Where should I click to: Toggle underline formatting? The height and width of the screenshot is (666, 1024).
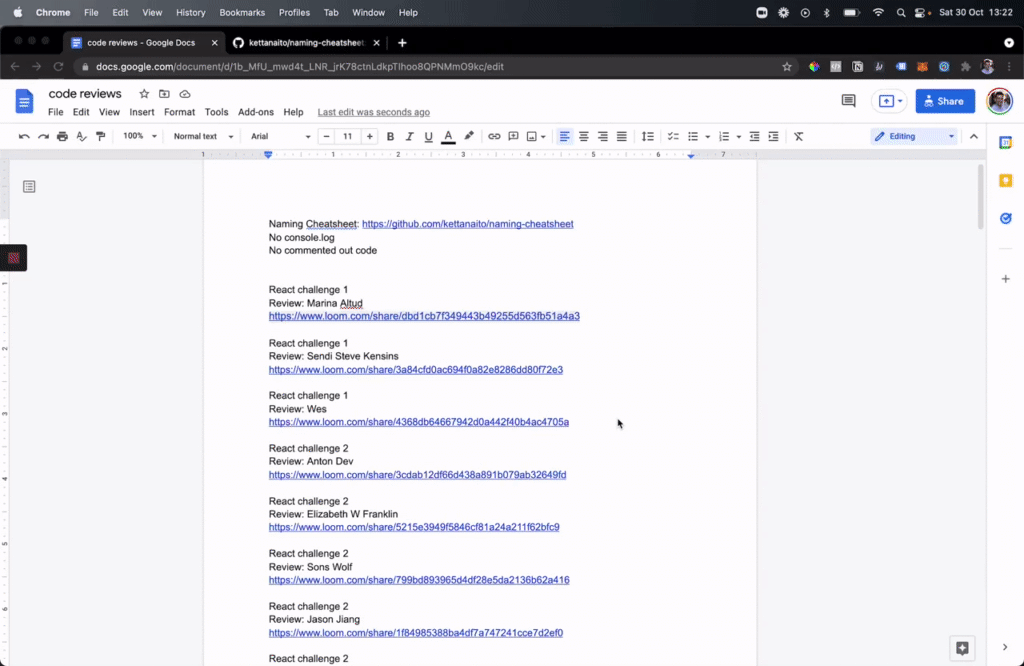click(x=428, y=136)
